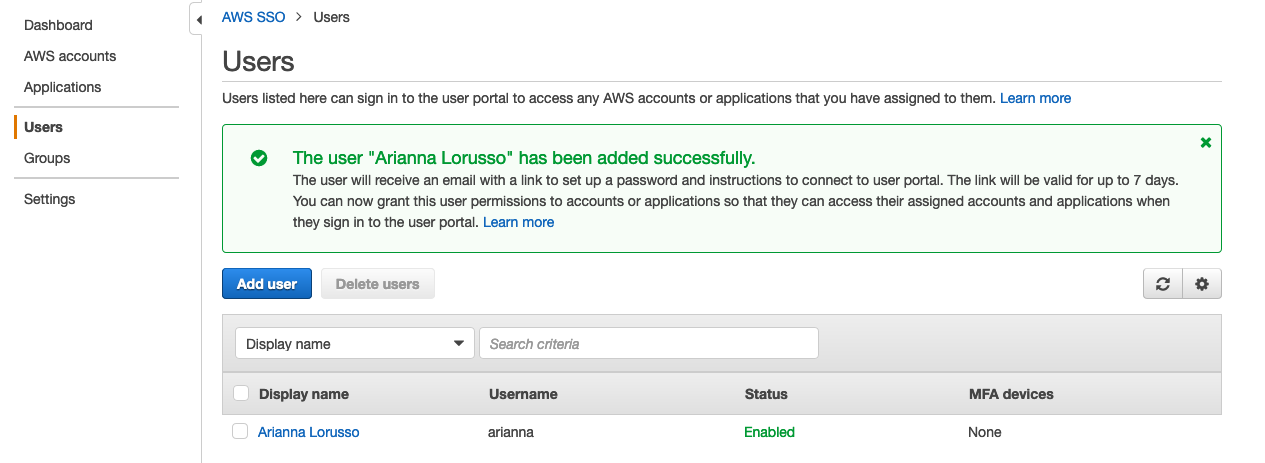The width and height of the screenshot is (1265, 463).
Task: Go to Dashboard in sidebar
Action: click(x=58, y=25)
